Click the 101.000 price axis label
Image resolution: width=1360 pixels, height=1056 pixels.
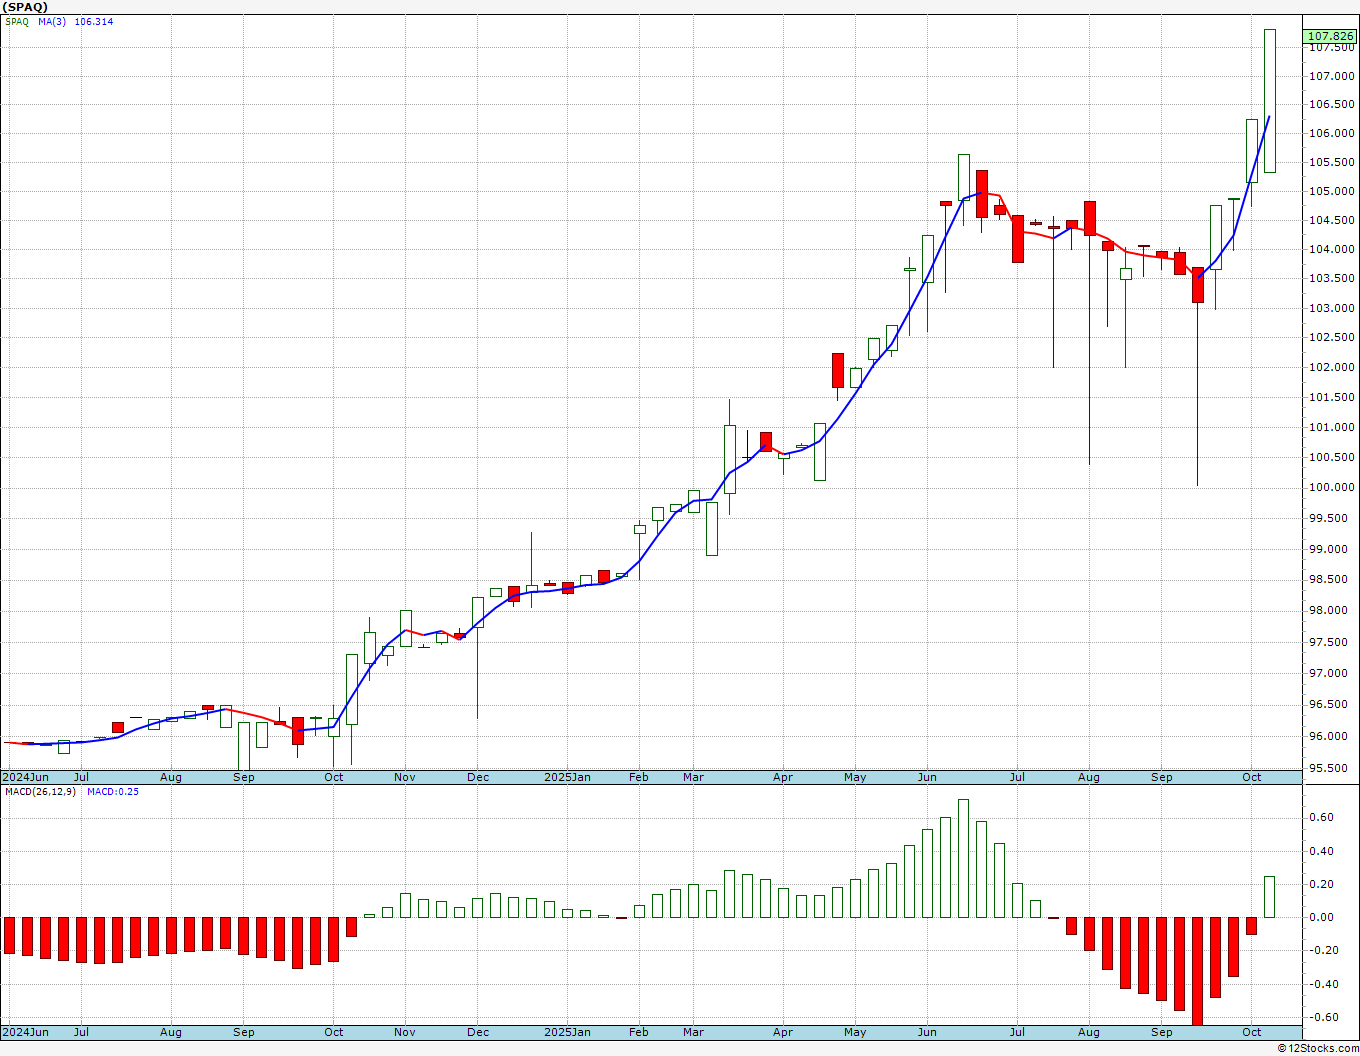click(x=1332, y=427)
